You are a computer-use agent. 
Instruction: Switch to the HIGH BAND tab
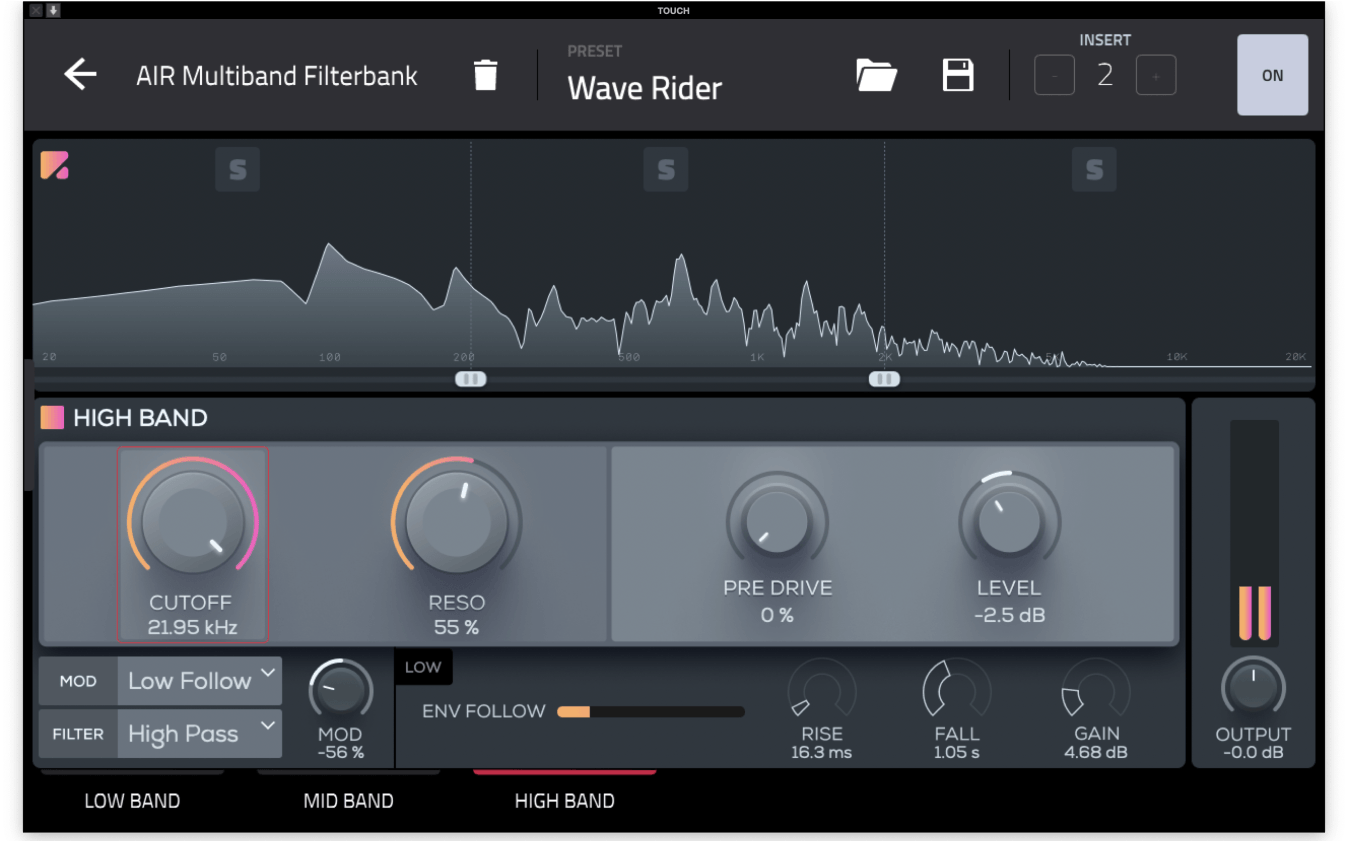pyautogui.click(x=564, y=800)
